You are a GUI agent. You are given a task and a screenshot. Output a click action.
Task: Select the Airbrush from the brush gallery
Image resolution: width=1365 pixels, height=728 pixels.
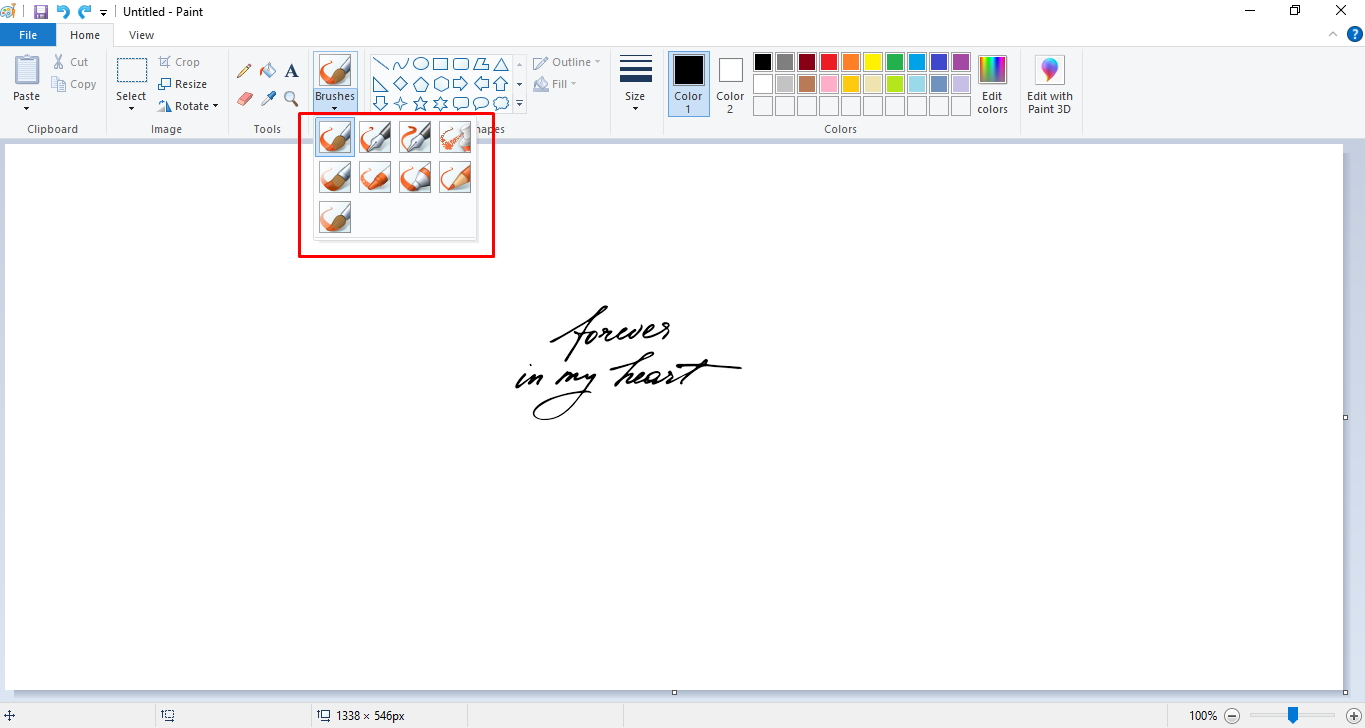455,137
